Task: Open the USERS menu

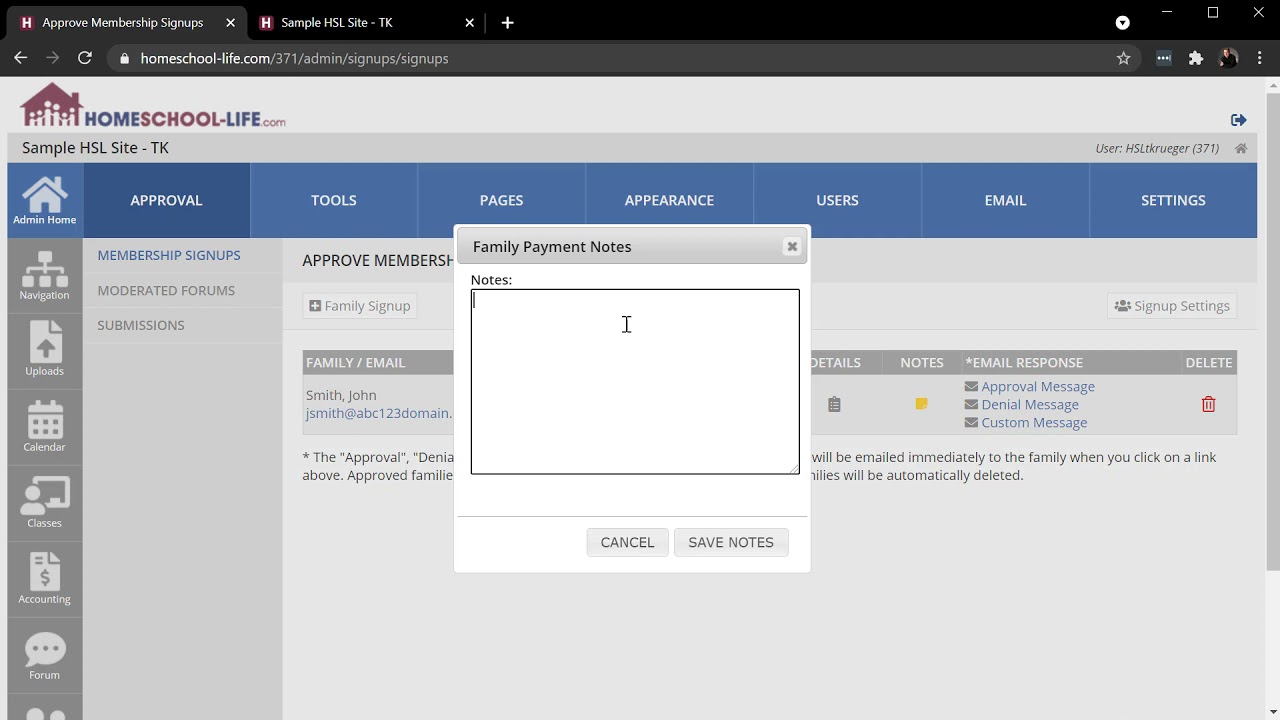Action: point(837,200)
